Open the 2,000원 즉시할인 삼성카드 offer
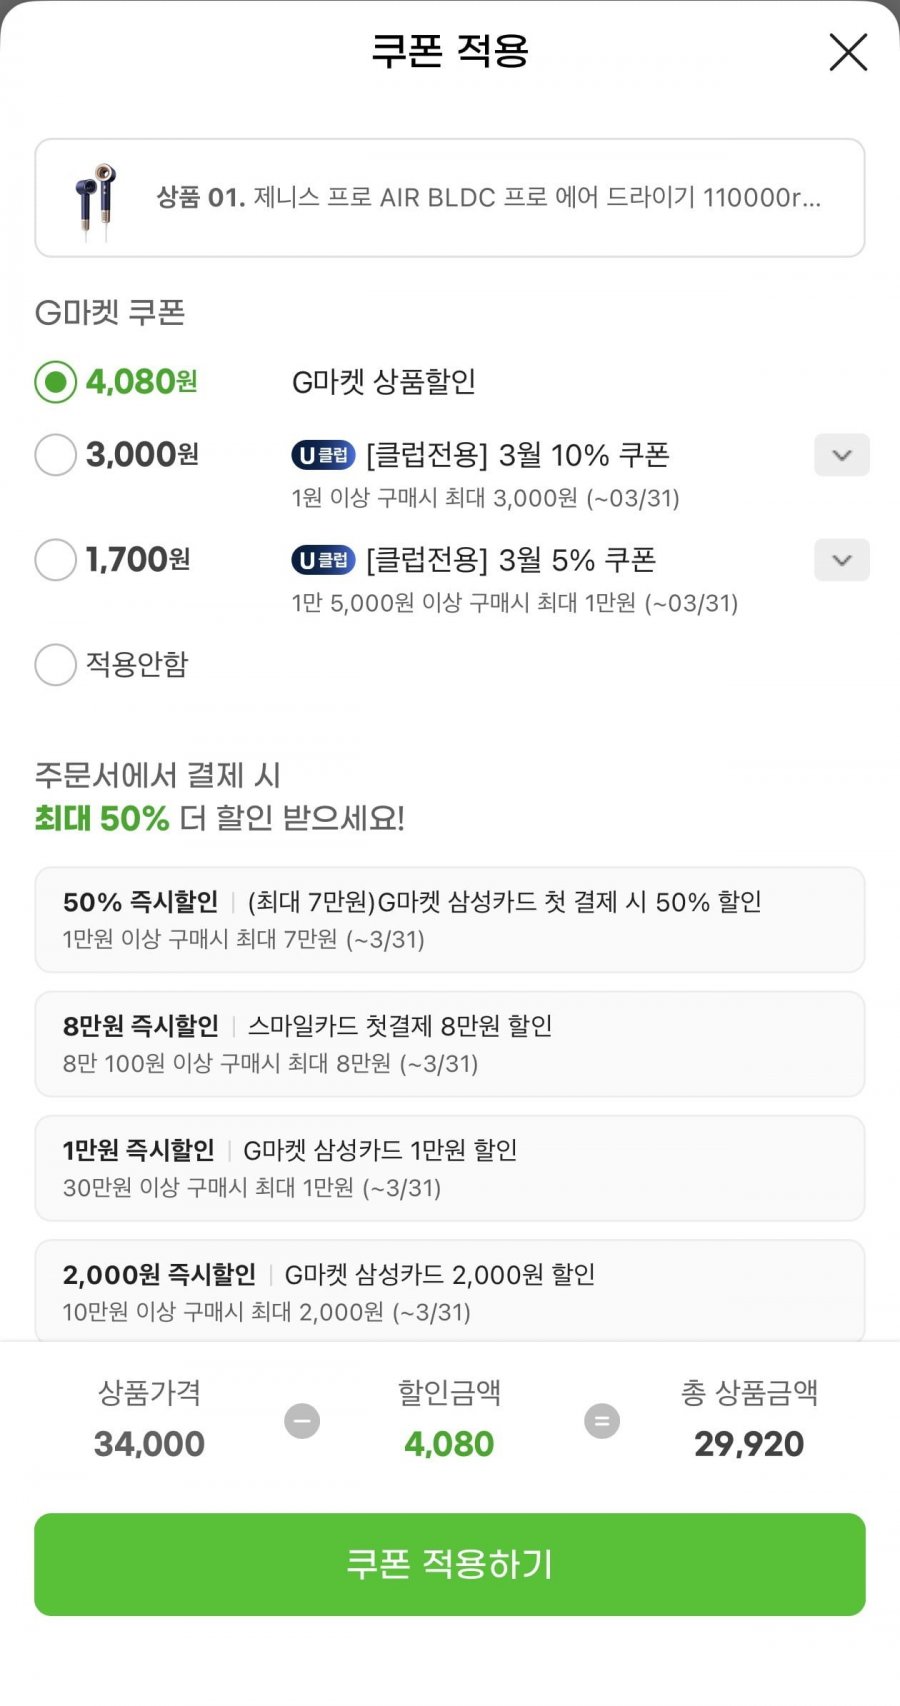 click(450, 1291)
